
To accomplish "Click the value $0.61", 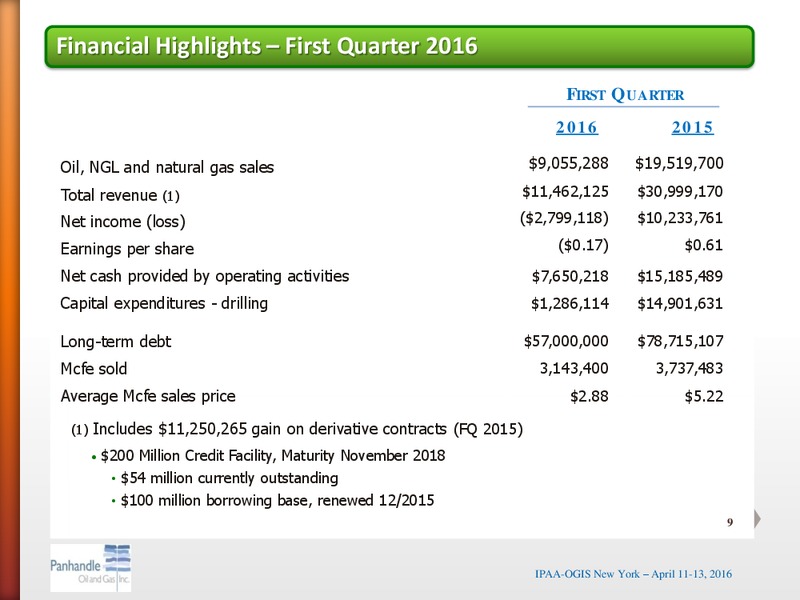I will click(x=704, y=245).
